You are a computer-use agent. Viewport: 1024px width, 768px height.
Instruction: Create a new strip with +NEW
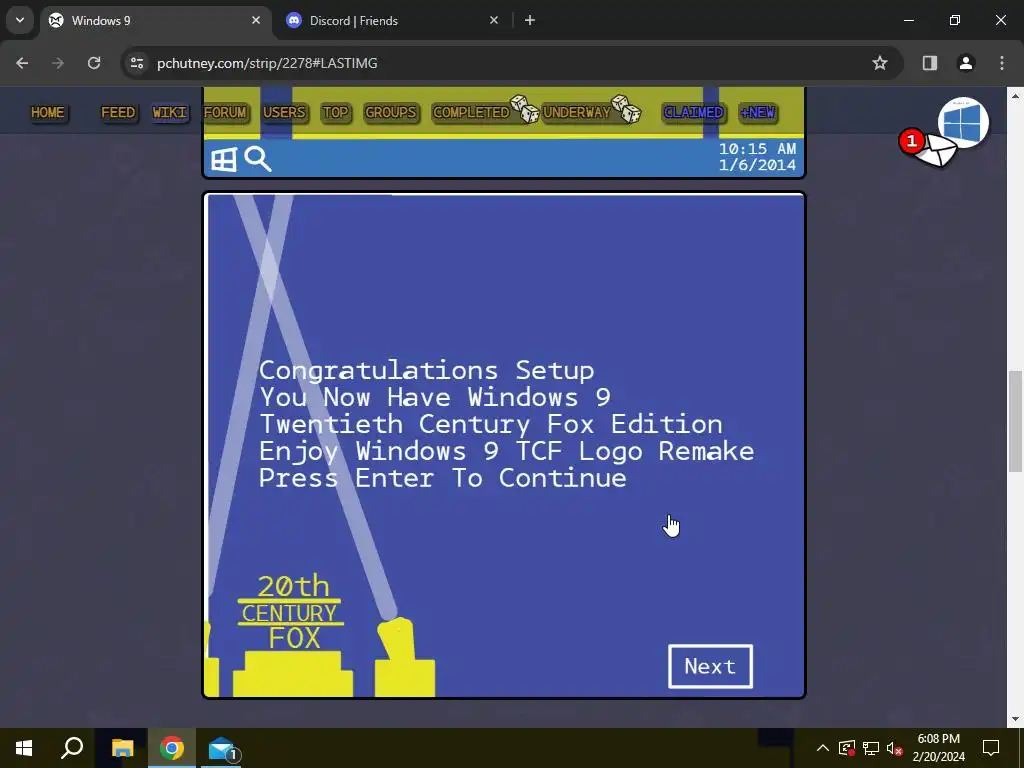[758, 112]
